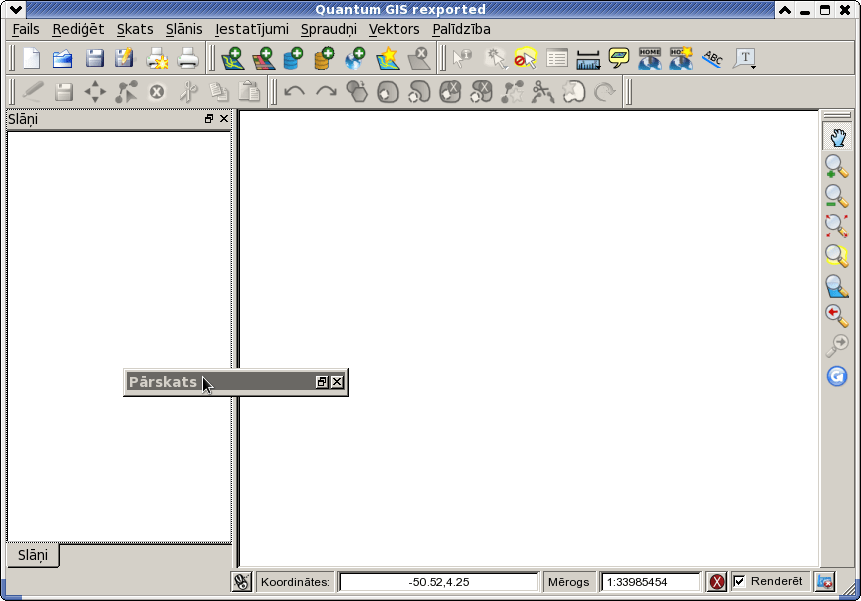The height and width of the screenshot is (601, 861).
Task: Save project as with pencil floppy icon
Action: pyautogui.click(x=125, y=59)
